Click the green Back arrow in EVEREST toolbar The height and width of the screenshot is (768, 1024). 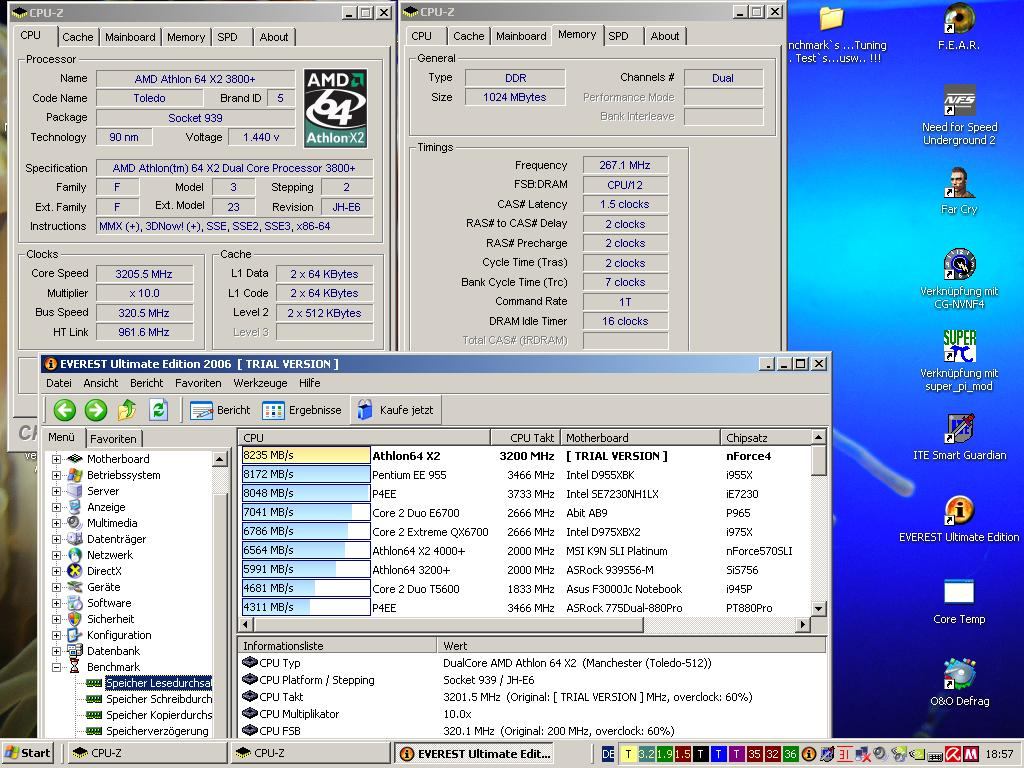pyautogui.click(x=65, y=410)
